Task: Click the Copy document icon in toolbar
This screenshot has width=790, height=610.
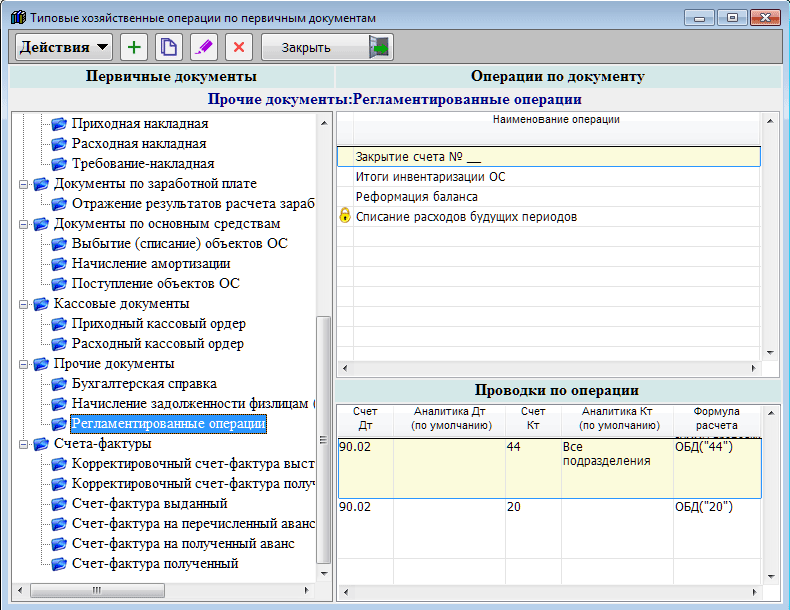Action: pos(169,47)
